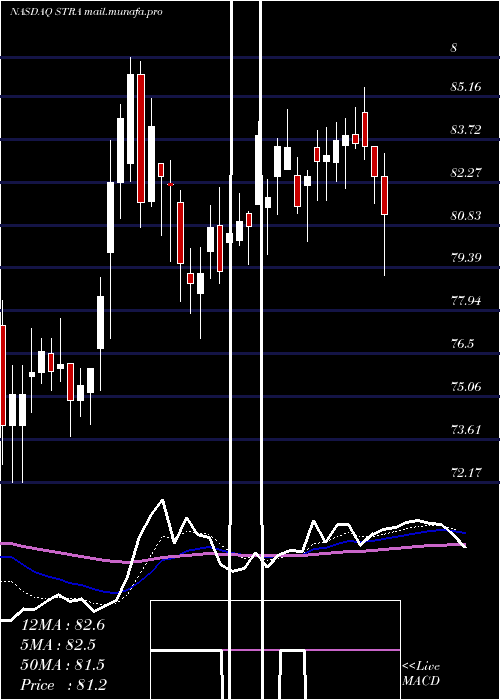Click the 'NASDAQ STRA mail.munafa.pro' chart title

tap(86, 12)
